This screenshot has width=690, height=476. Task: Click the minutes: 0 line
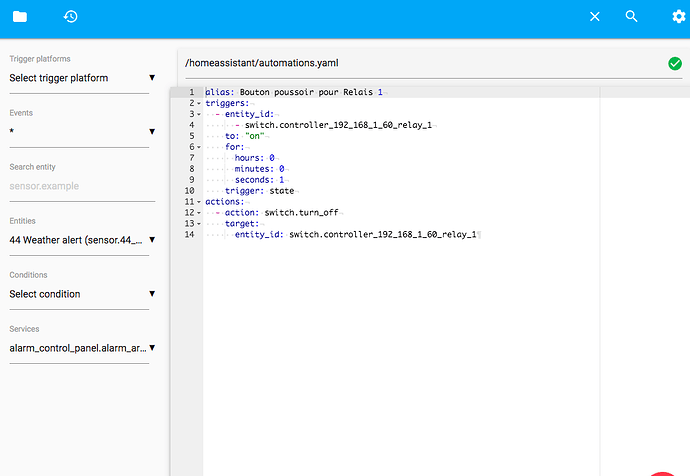[x=260, y=168]
